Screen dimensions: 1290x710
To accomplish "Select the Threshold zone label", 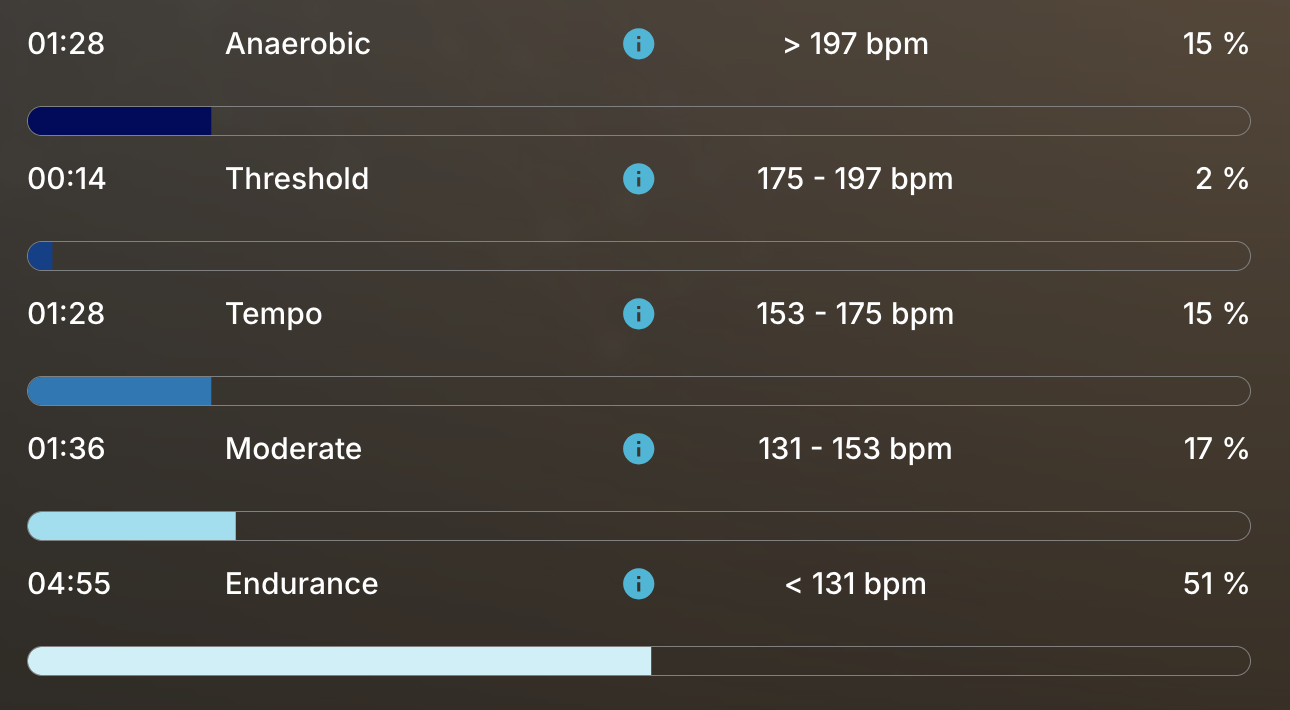I will 297,179.
